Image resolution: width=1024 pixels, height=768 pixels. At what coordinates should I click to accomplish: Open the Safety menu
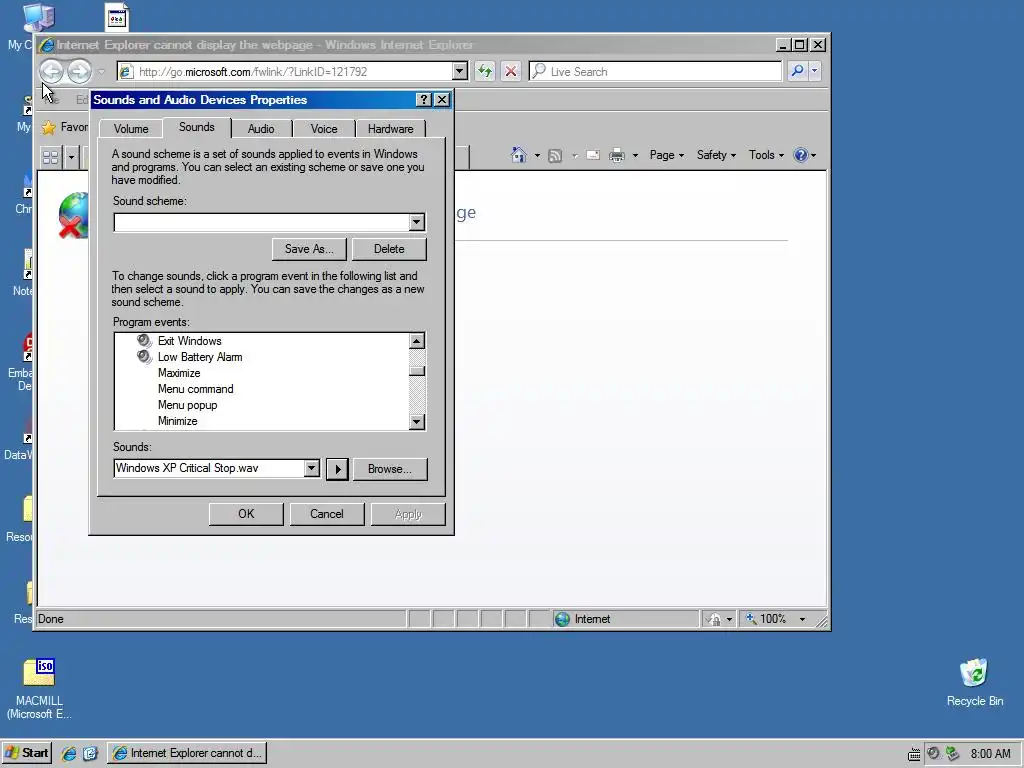716,155
